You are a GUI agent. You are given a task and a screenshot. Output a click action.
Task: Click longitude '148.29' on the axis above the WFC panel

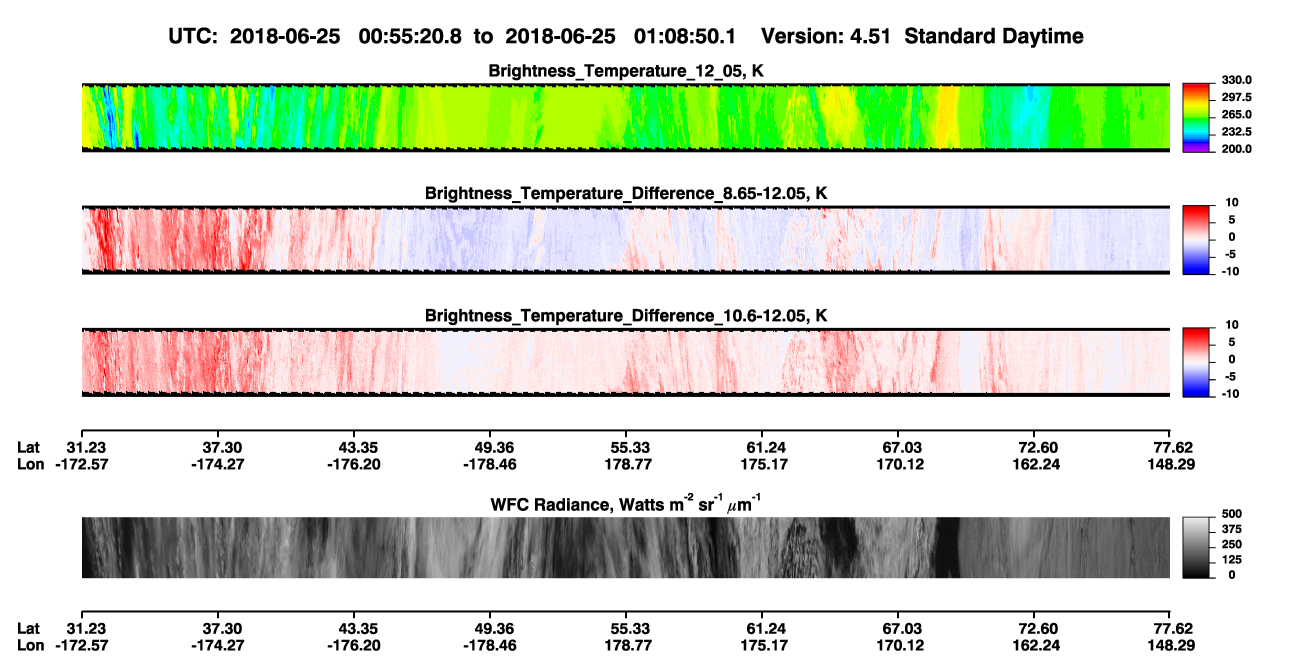(x=1171, y=464)
